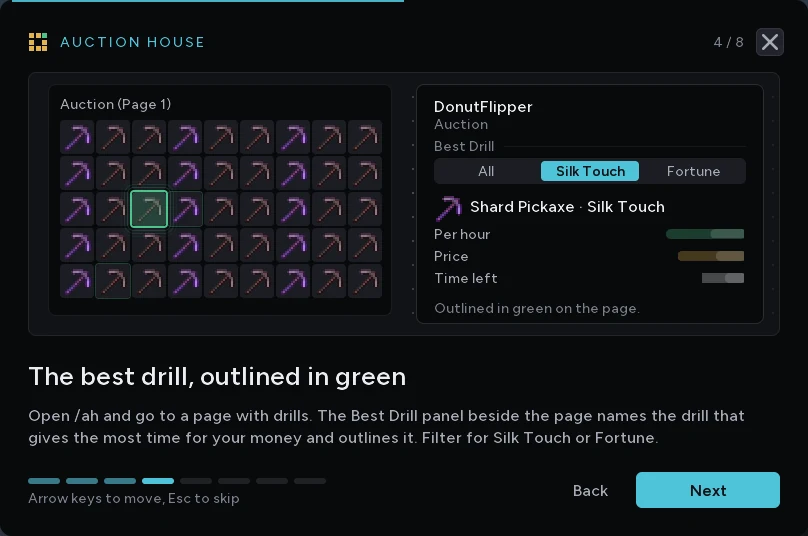
Task: Pick the brown pickaxe in row one, column two
Action: click(113, 137)
